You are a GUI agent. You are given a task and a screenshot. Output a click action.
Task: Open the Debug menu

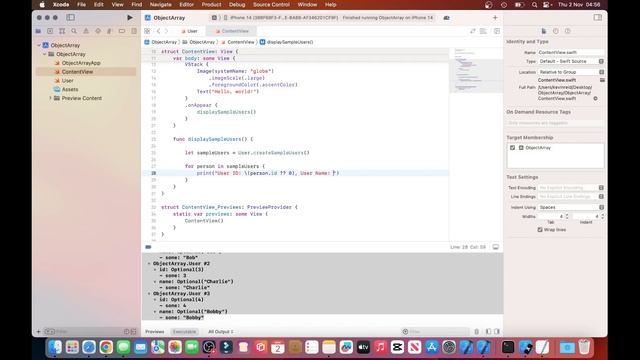237,4
